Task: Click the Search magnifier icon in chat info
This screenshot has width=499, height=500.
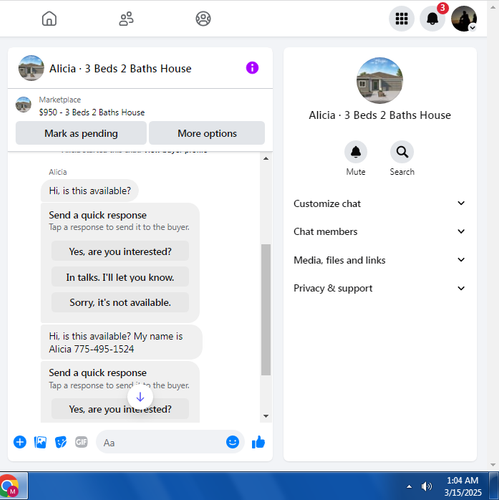Action: pos(402,152)
